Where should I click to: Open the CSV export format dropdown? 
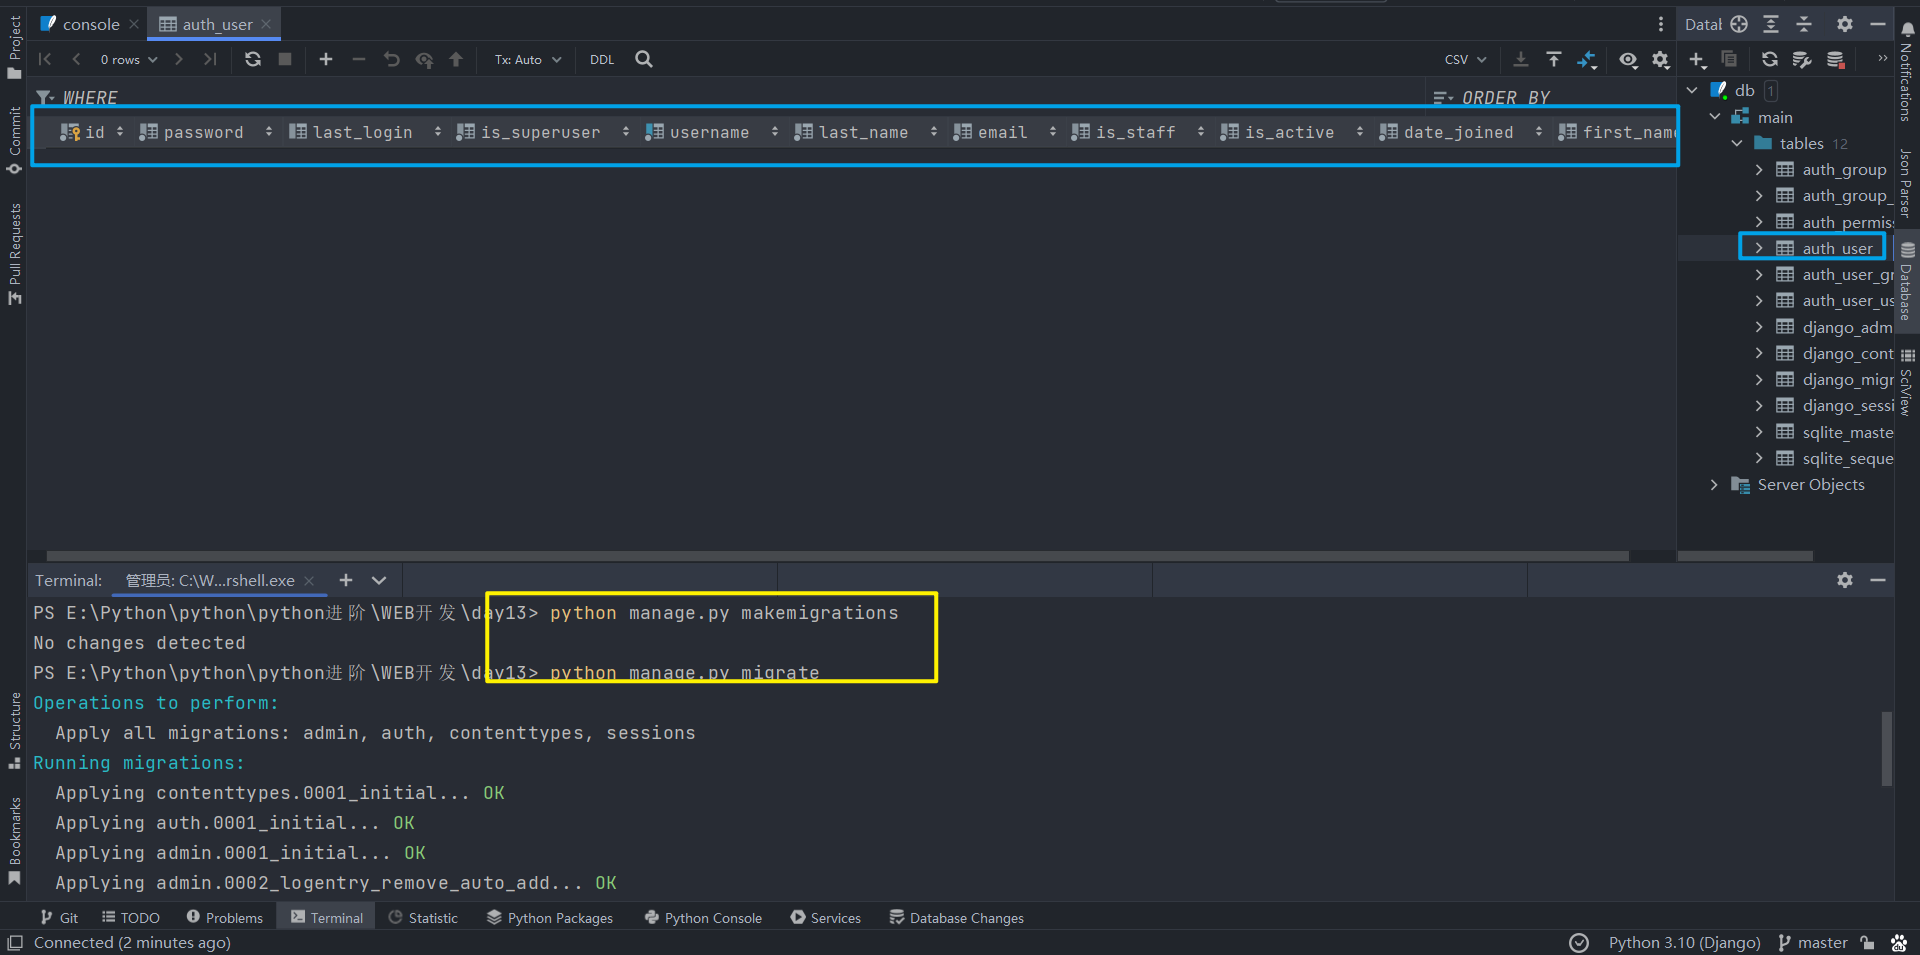[1465, 59]
